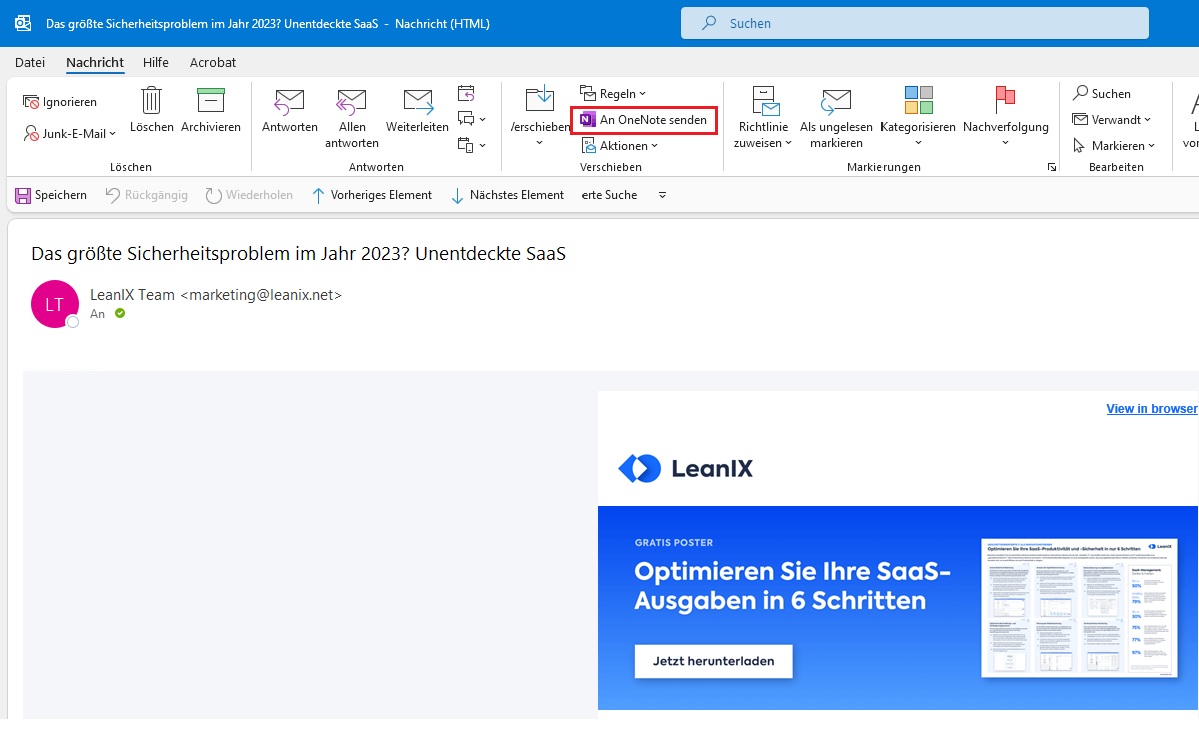Click the Ignorieren conversation button
The width and height of the screenshot is (1199, 735).
pos(60,102)
